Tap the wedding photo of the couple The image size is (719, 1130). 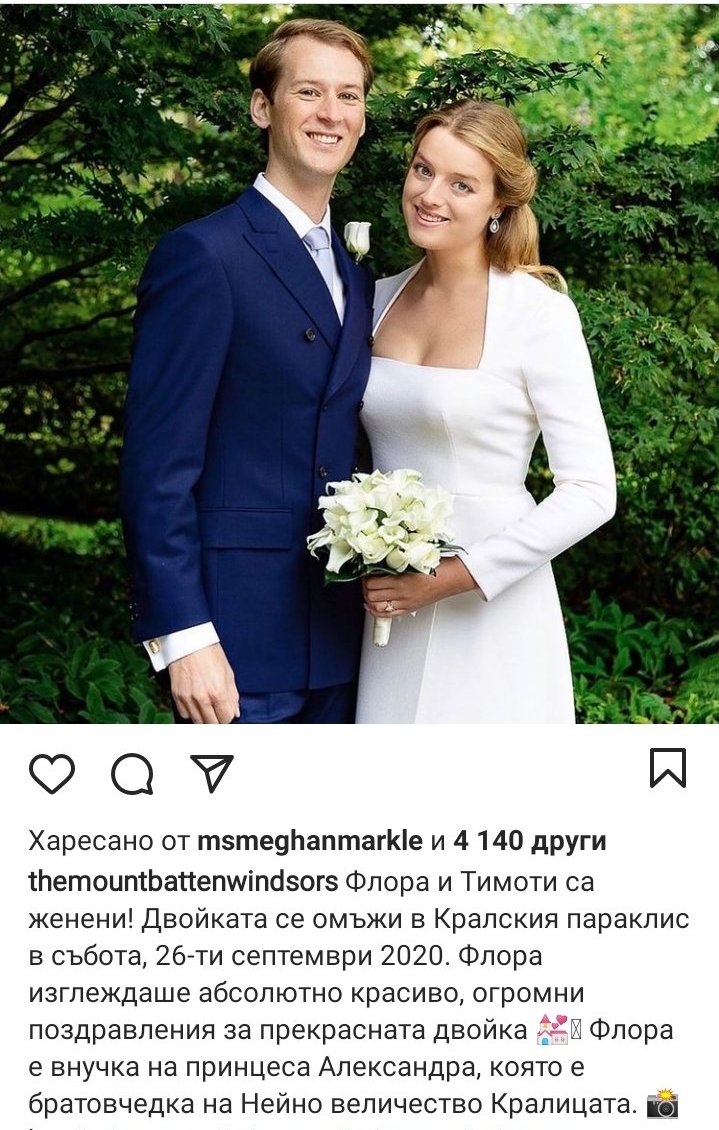pos(360,361)
